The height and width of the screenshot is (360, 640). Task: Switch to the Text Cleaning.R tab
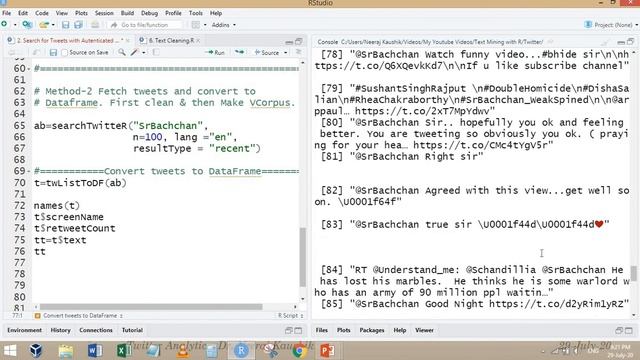pos(171,40)
